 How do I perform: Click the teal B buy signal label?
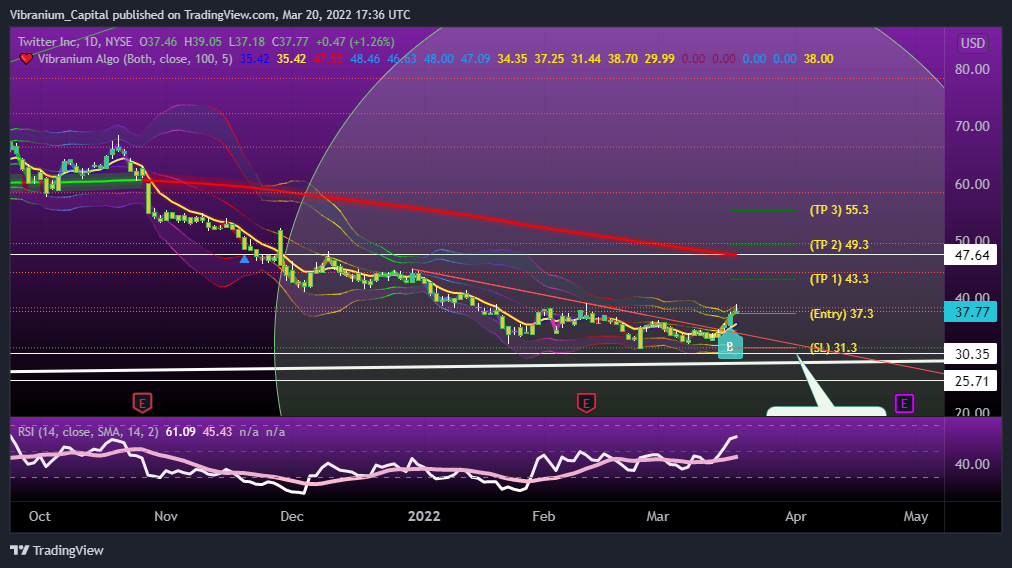(x=730, y=345)
